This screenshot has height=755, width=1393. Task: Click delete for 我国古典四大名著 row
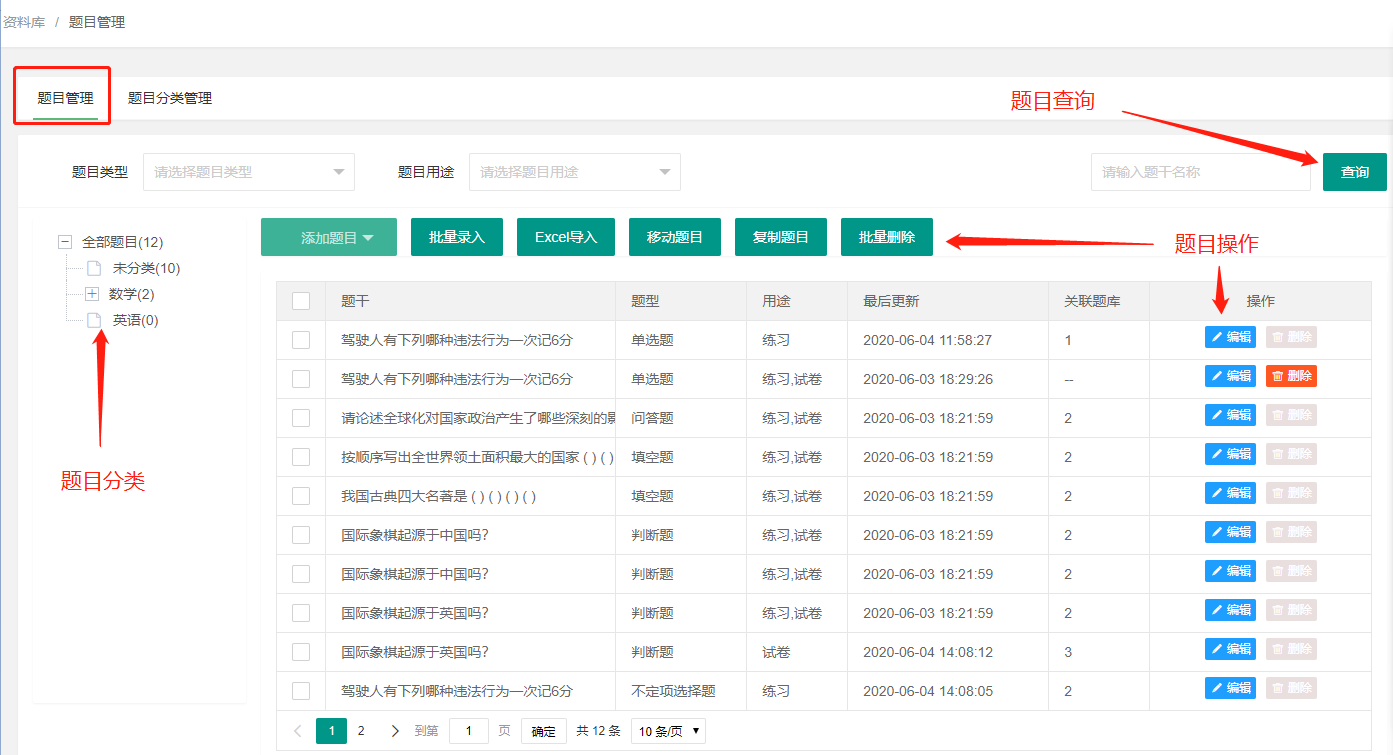click(1291, 493)
